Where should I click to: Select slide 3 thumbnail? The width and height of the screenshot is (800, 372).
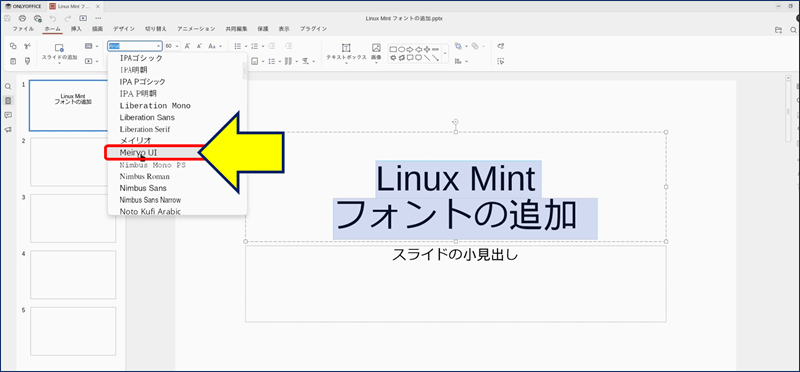tap(73, 218)
